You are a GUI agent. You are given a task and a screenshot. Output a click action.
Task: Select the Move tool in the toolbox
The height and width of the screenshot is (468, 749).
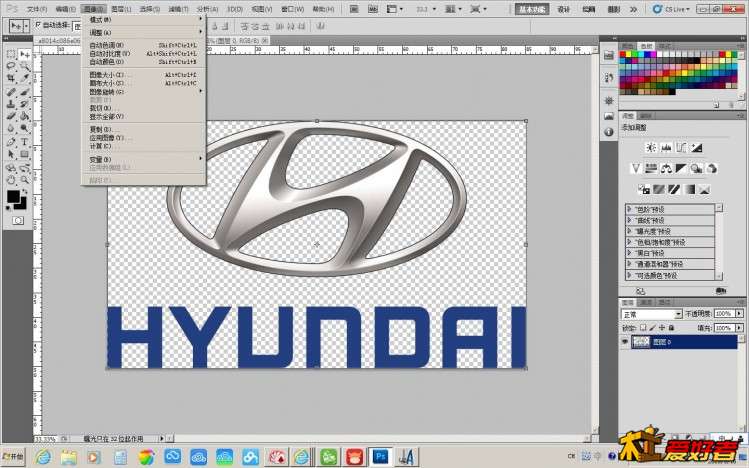pos(24,54)
